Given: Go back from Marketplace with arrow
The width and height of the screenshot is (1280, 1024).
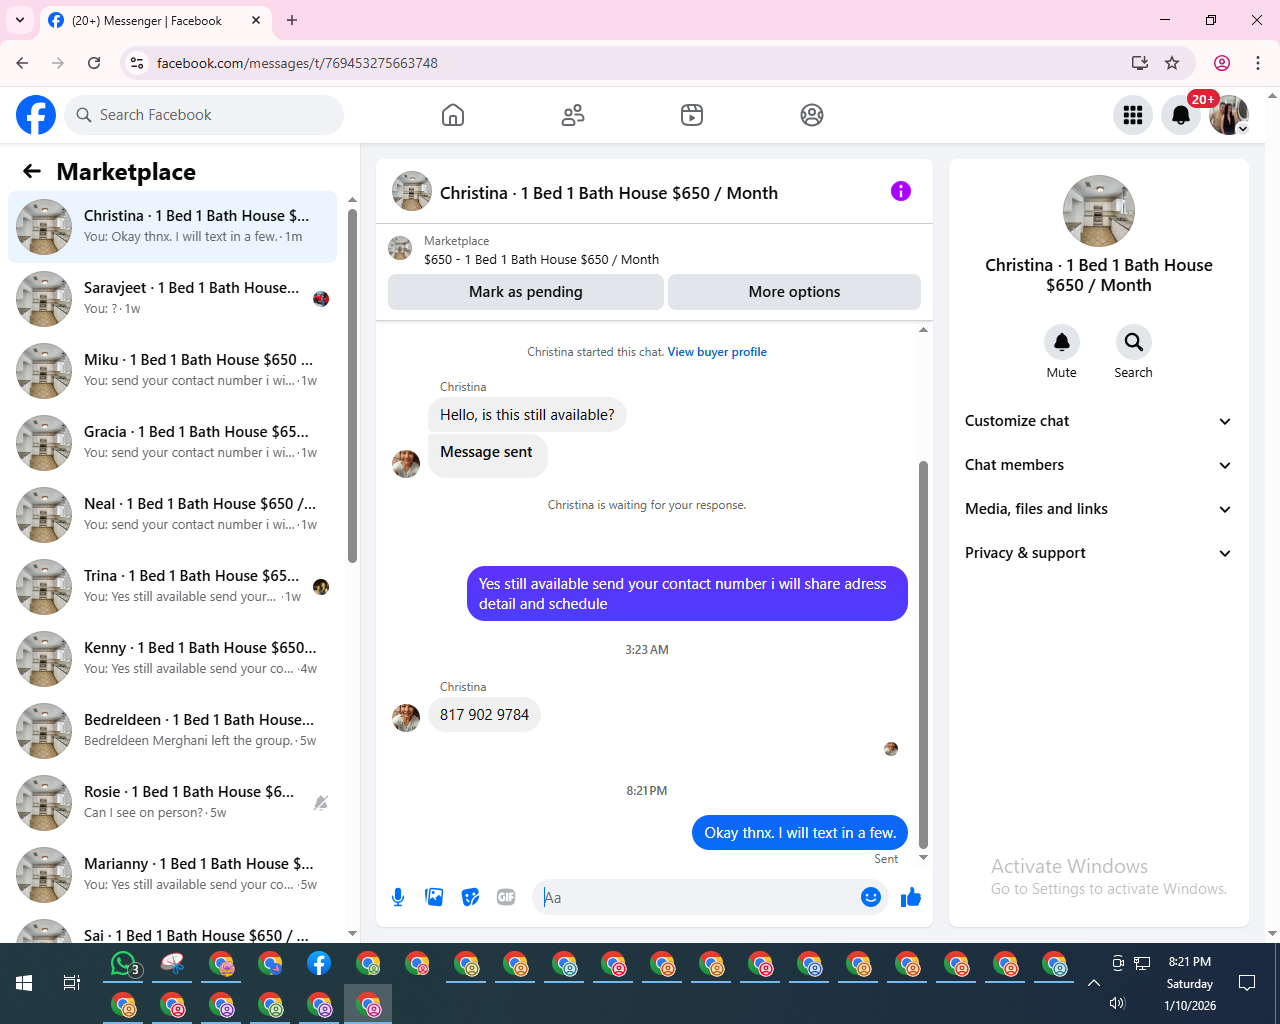Looking at the screenshot, I should coord(32,171).
